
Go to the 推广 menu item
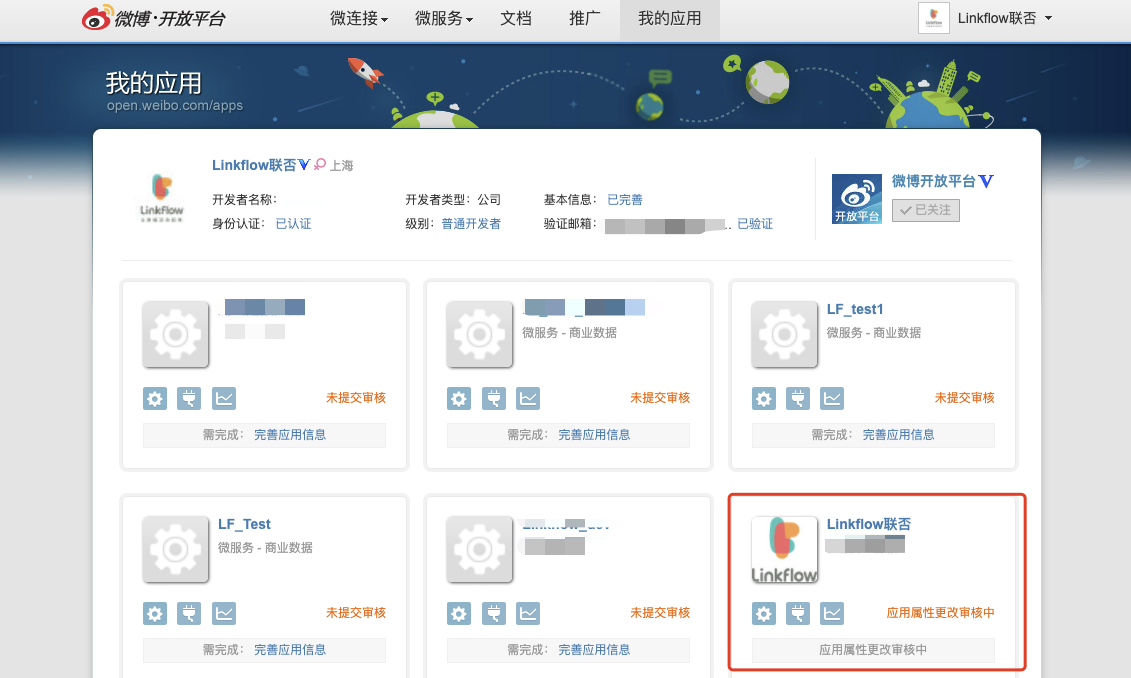[584, 19]
